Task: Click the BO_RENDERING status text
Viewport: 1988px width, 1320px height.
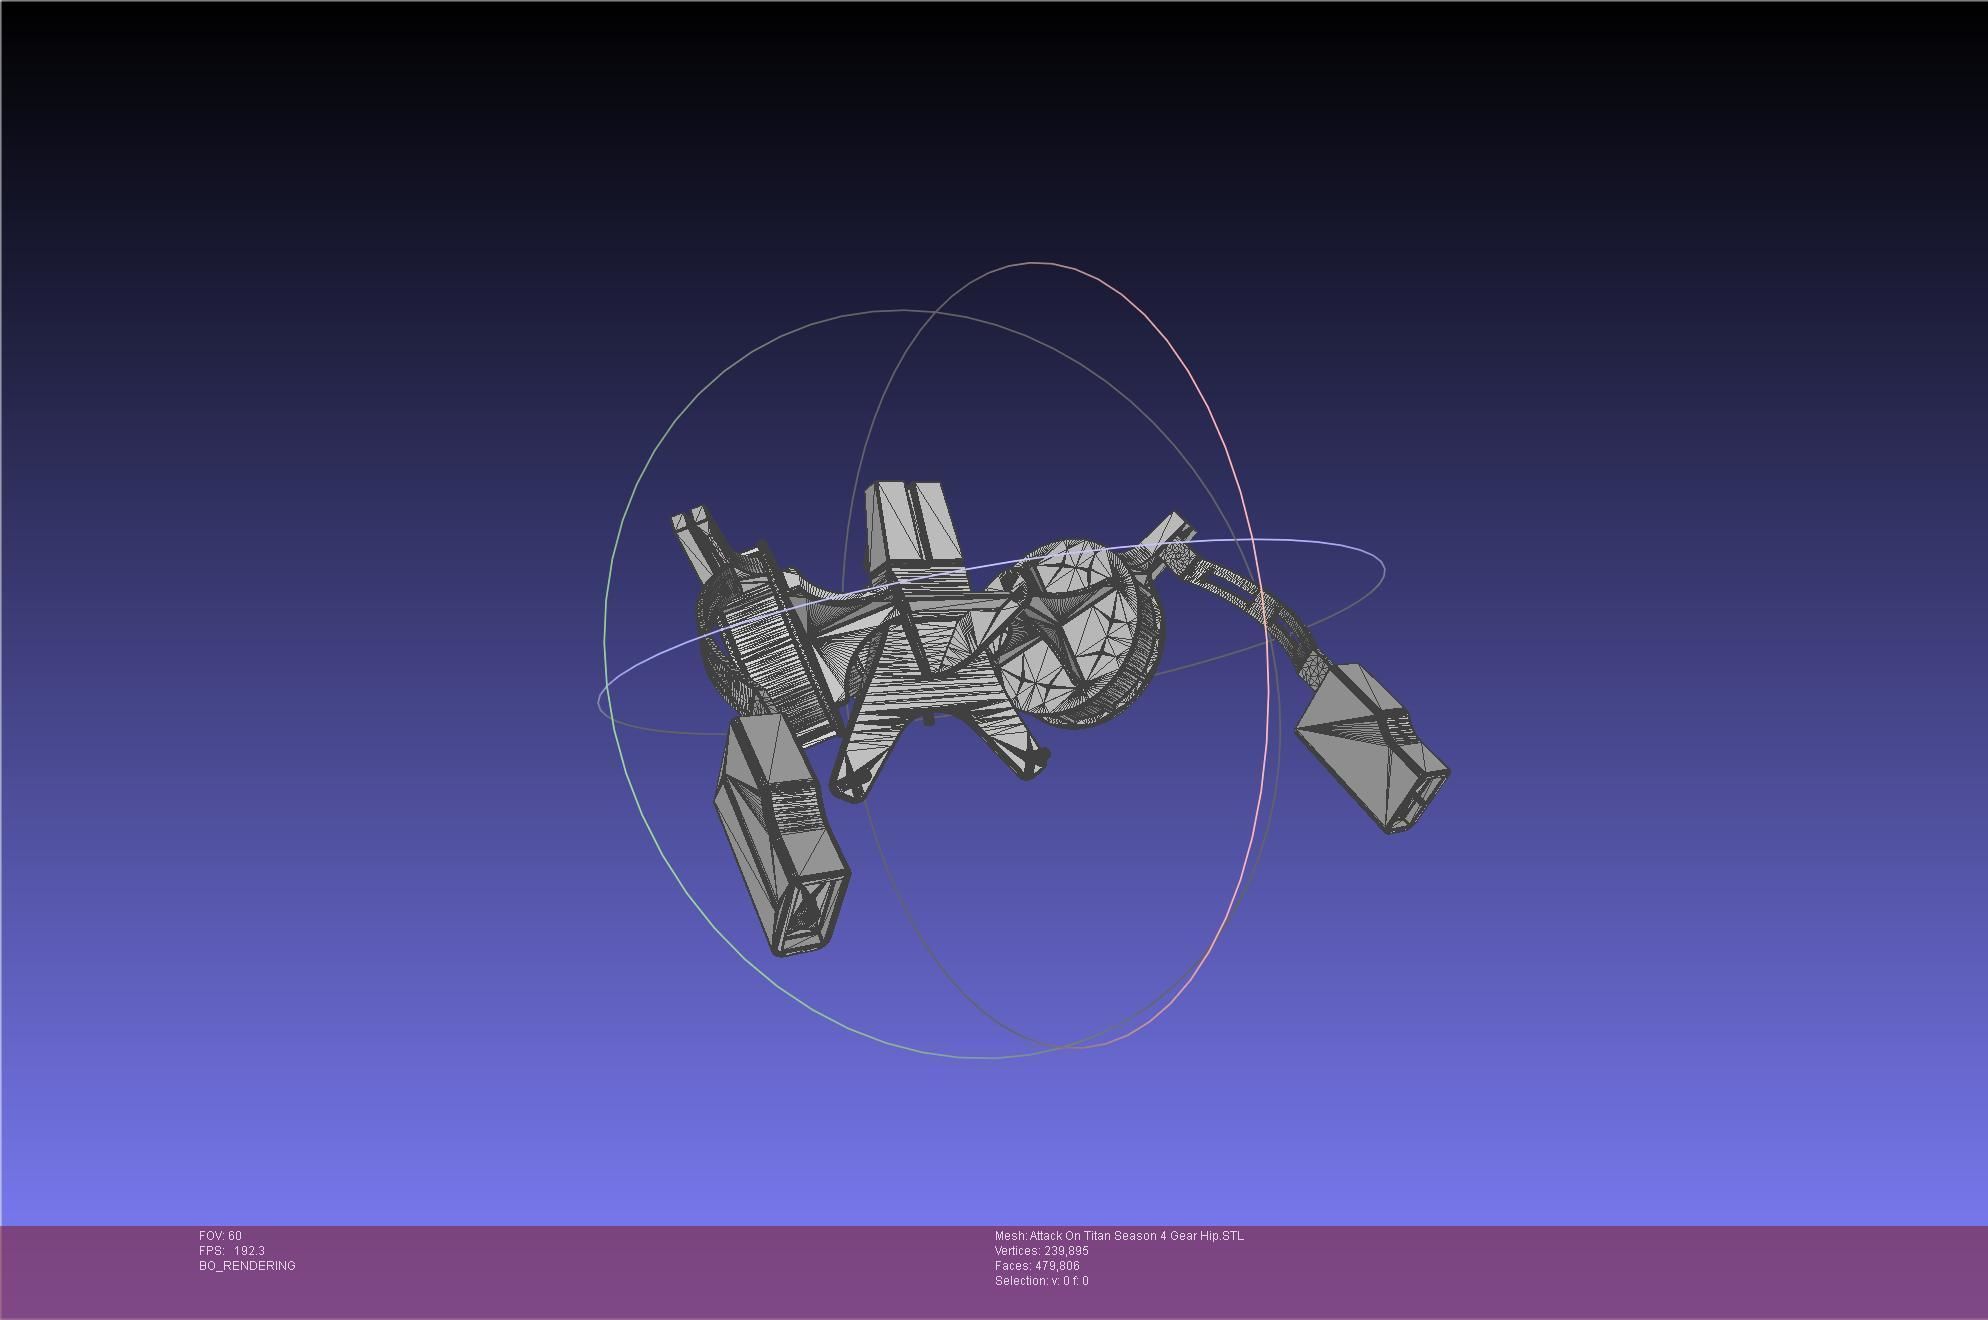Action: (247, 1266)
